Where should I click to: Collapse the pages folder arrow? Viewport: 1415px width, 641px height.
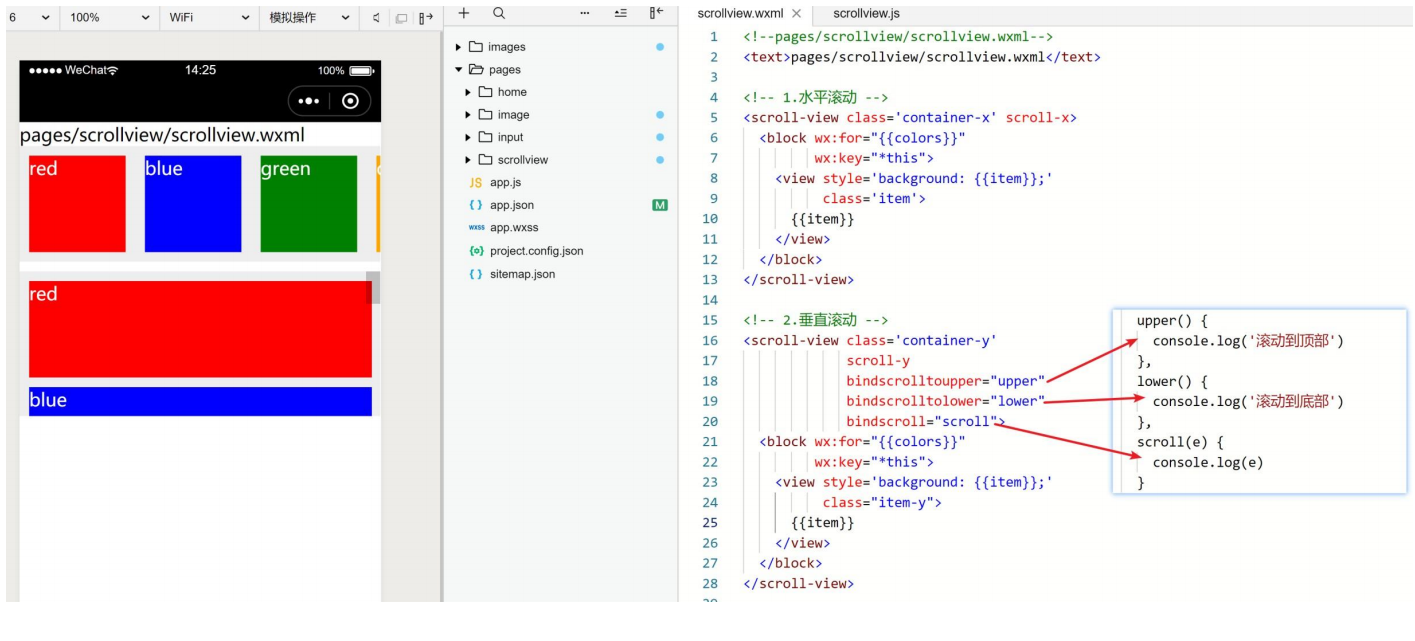[x=459, y=70]
